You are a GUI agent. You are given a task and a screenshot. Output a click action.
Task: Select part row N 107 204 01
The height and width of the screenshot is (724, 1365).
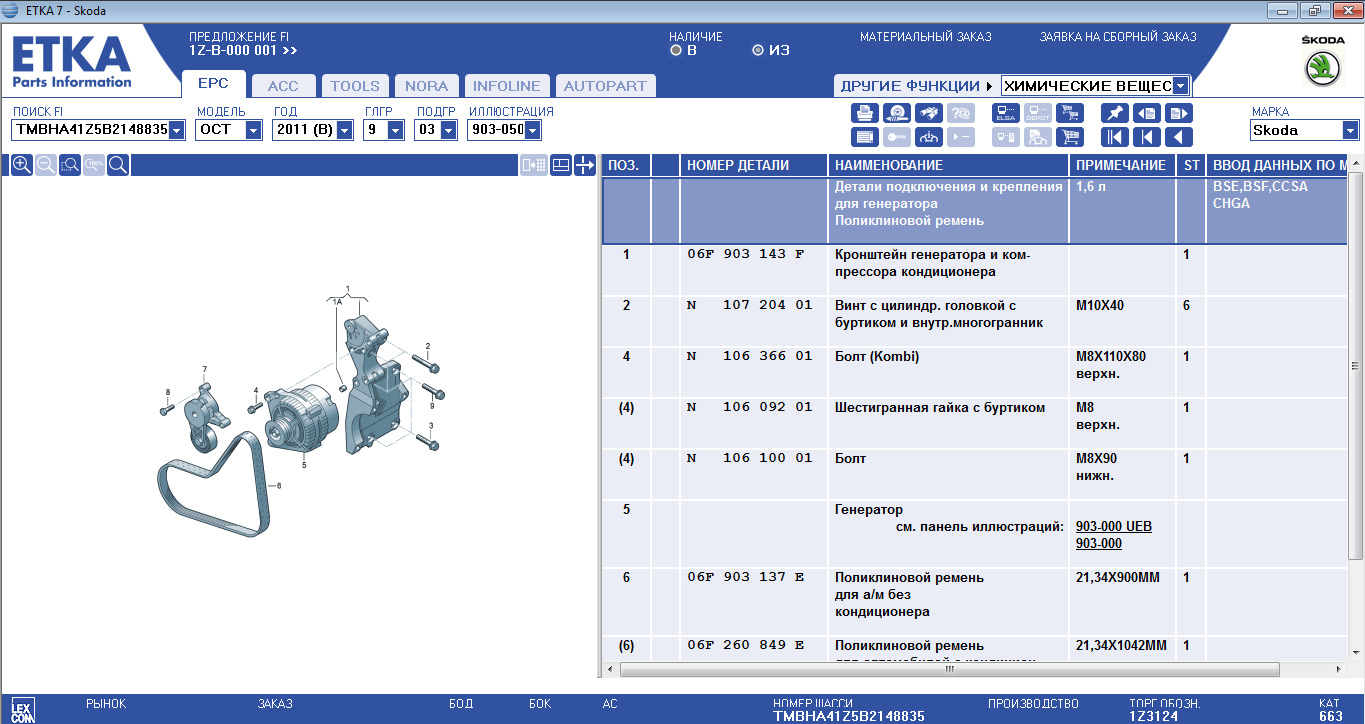(x=975, y=321)
